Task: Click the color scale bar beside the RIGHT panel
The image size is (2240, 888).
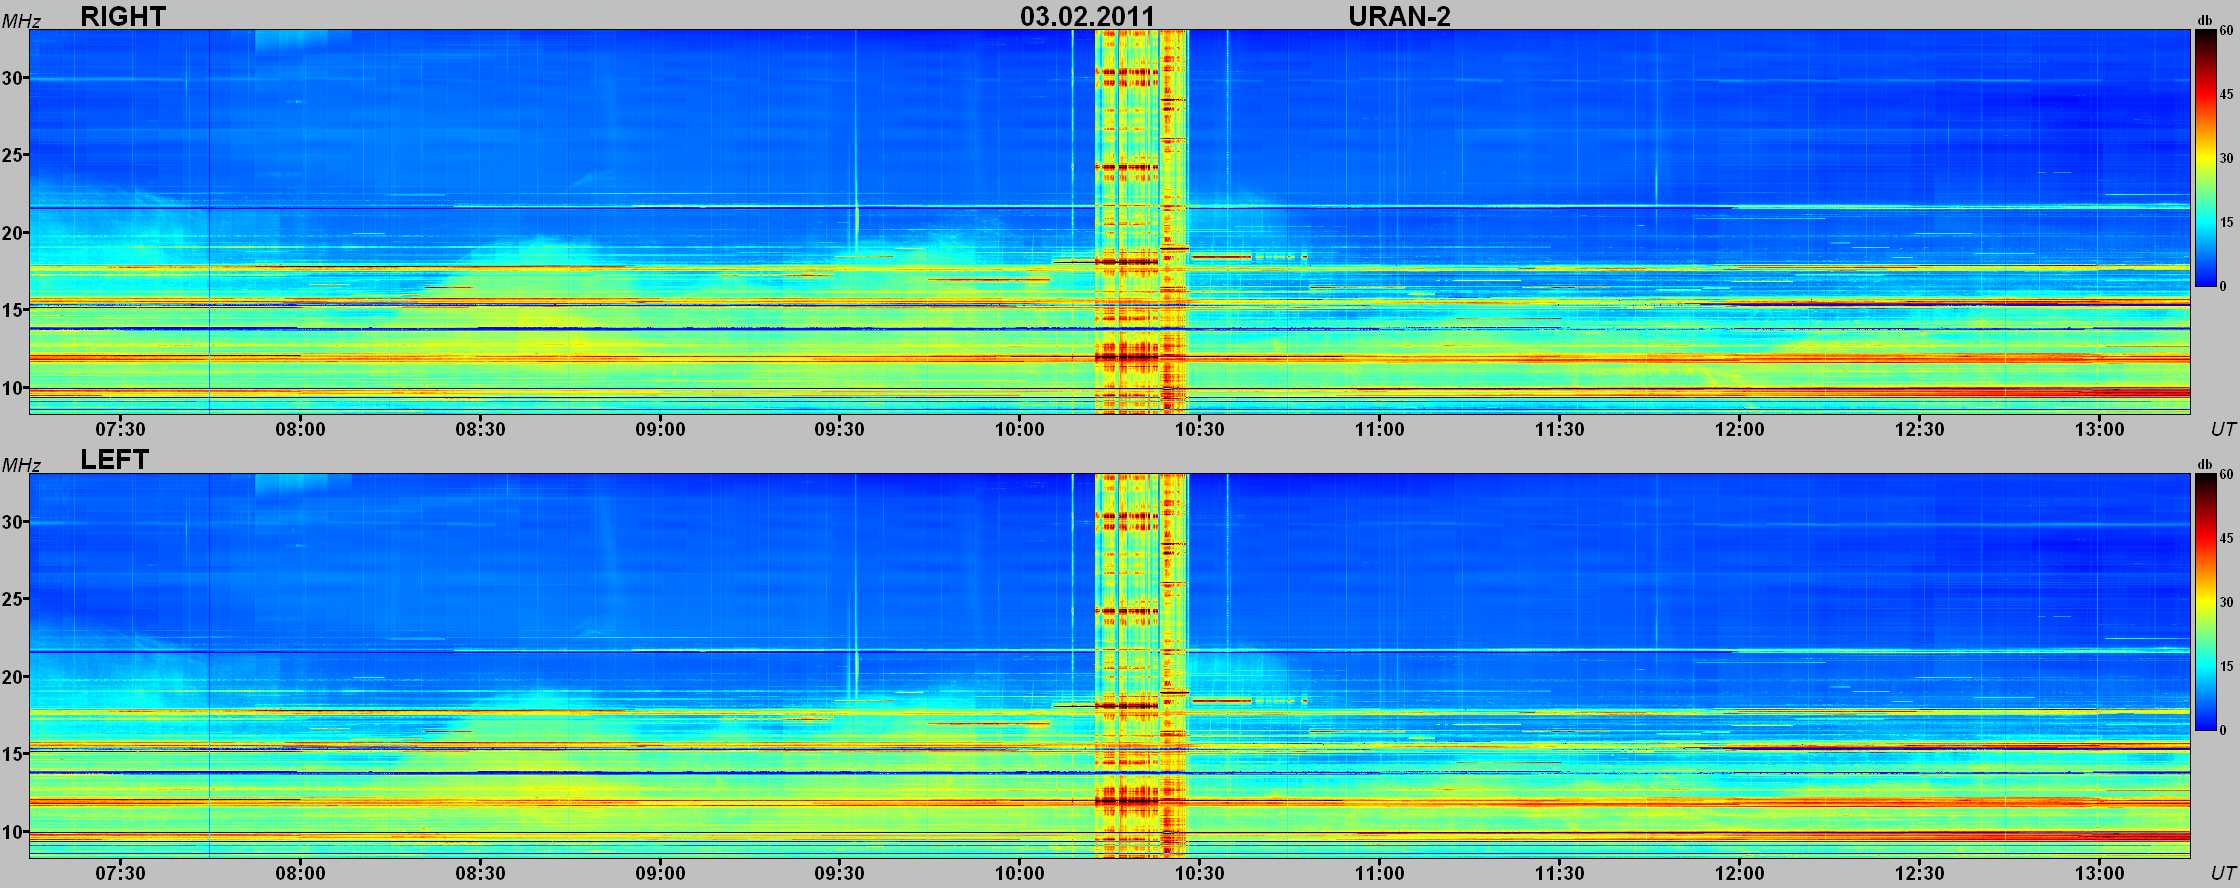Action: pyautogui.click(x=2204, y=158)
